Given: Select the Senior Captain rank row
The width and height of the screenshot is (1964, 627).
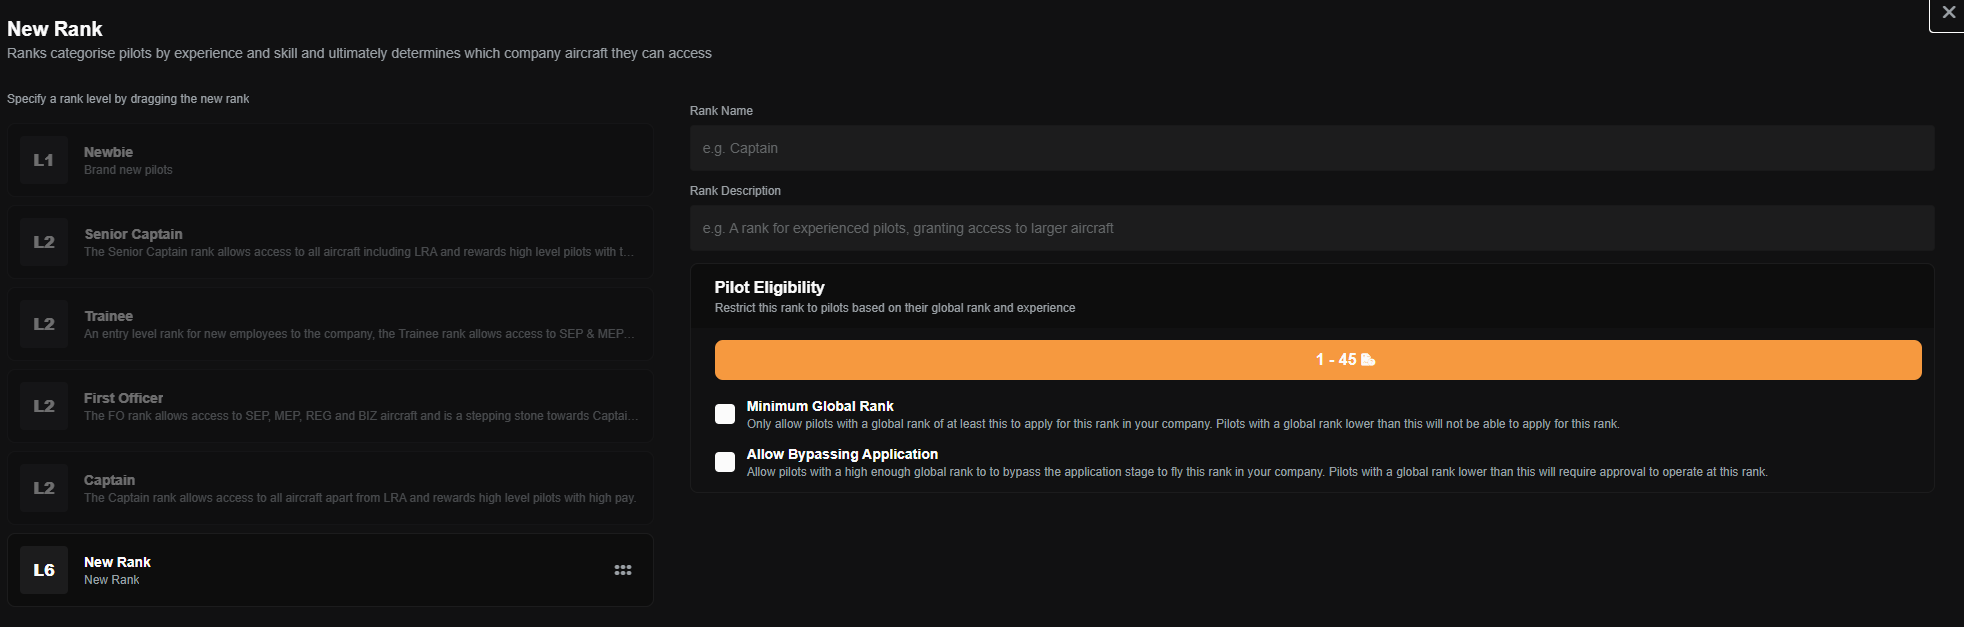Looking at the screenshot, I should pos(330,242).
